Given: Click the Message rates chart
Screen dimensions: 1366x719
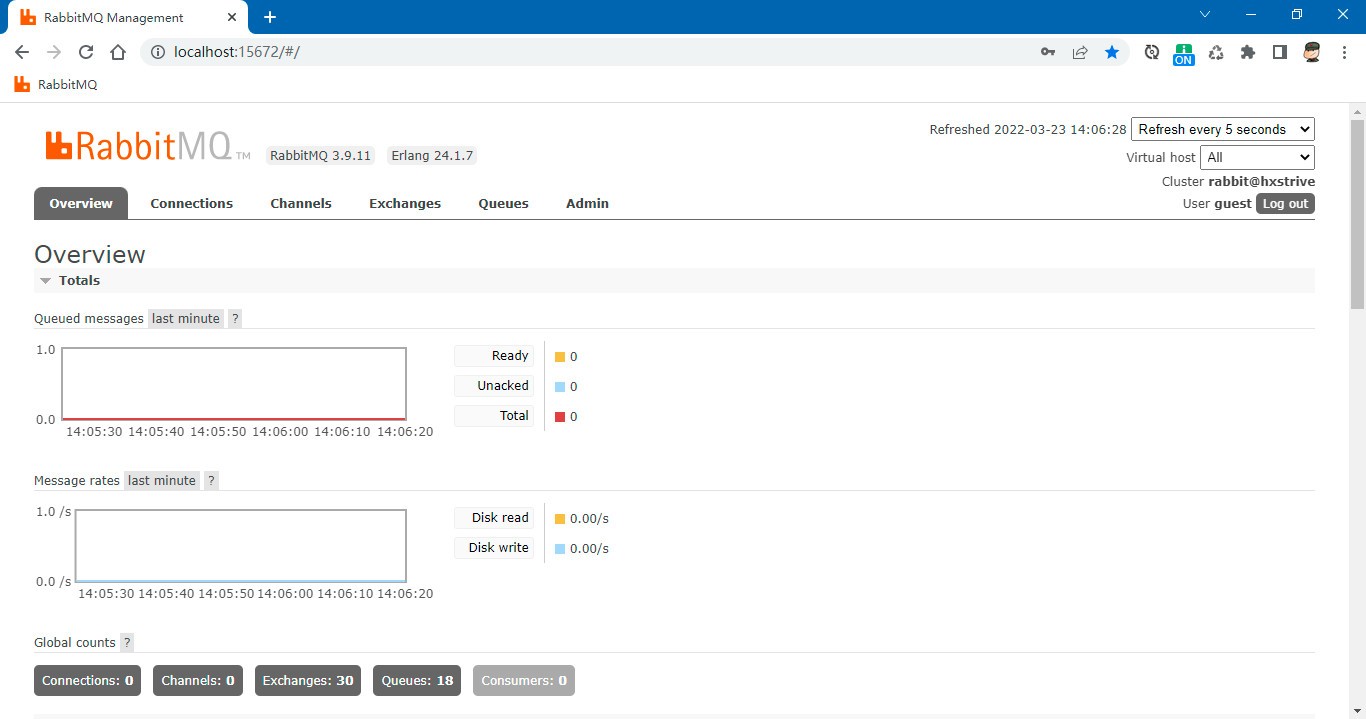Looking at the screenshot, I should 241,546.
